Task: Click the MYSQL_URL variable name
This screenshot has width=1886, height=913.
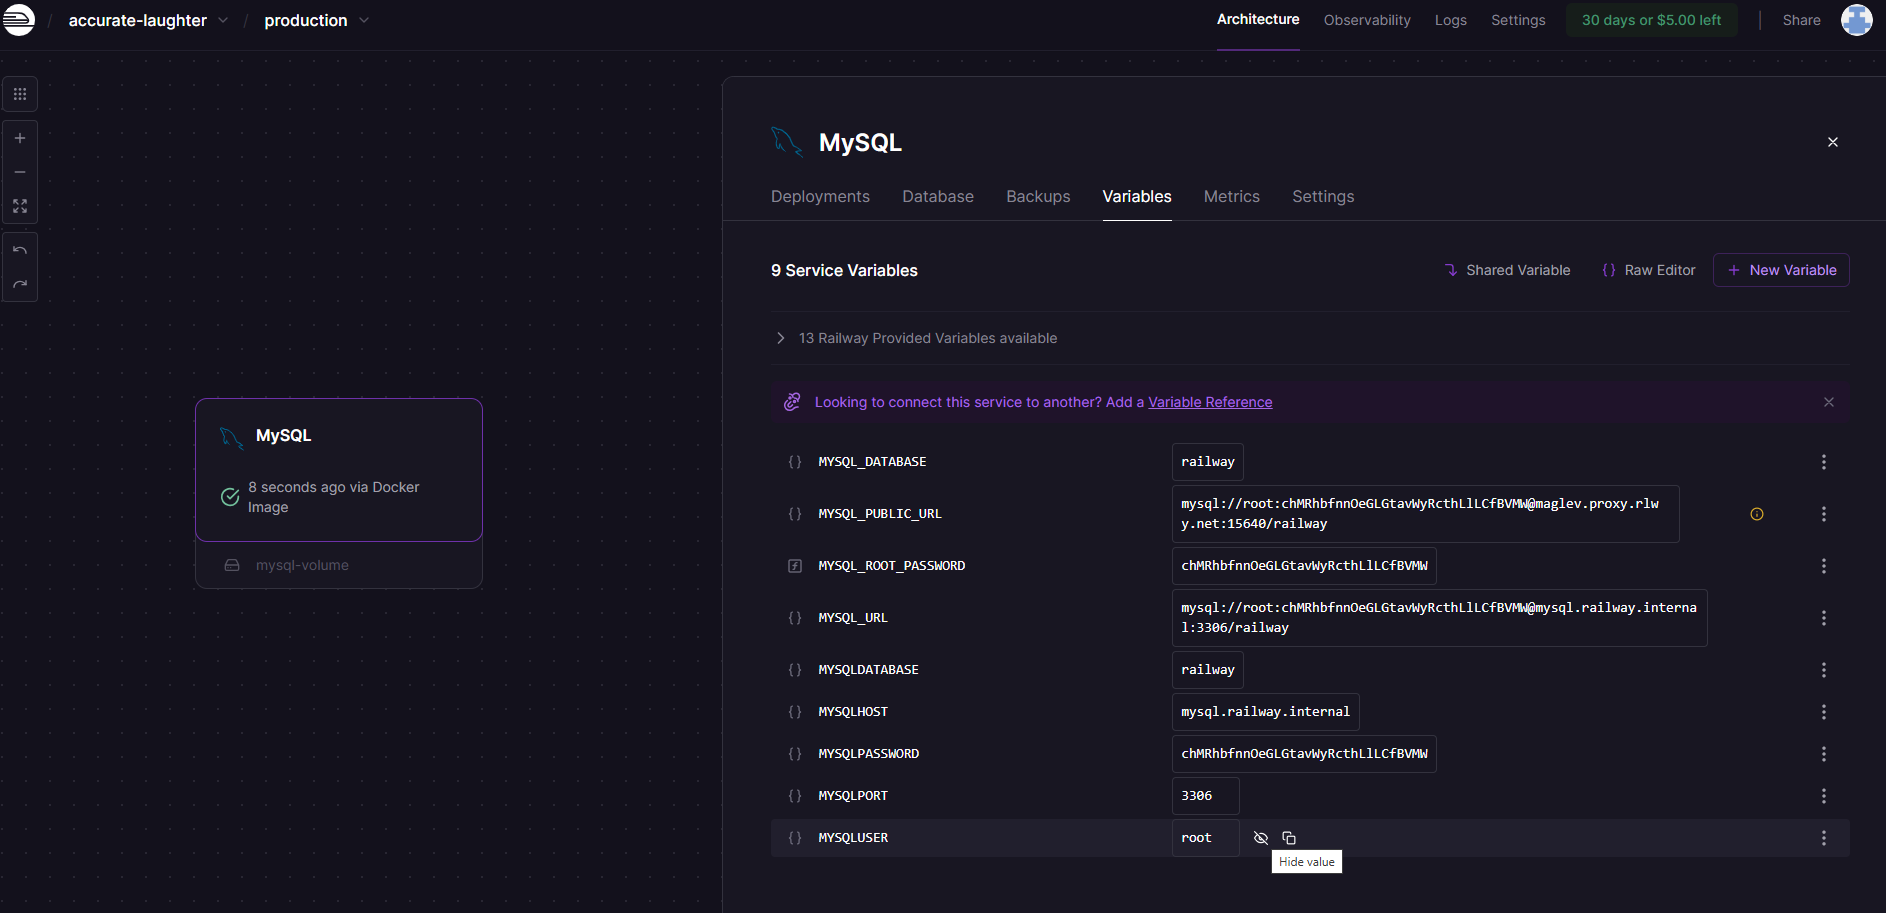Action: coord(853,618)
